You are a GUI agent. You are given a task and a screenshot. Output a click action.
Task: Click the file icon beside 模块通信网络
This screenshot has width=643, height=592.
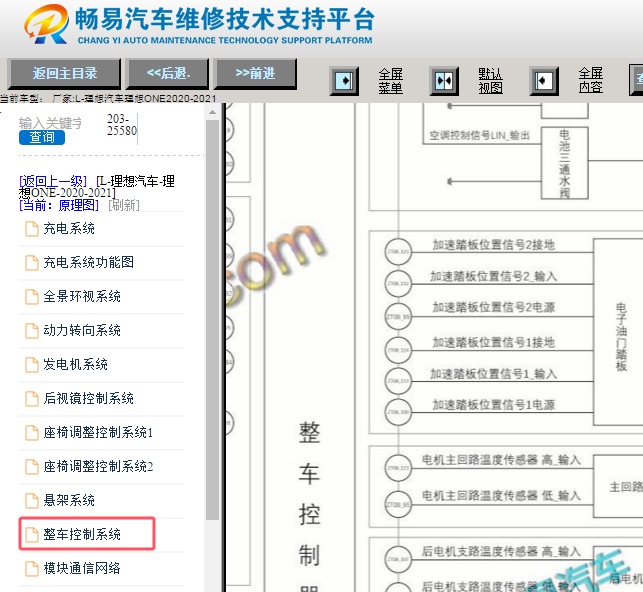[32, 569]
